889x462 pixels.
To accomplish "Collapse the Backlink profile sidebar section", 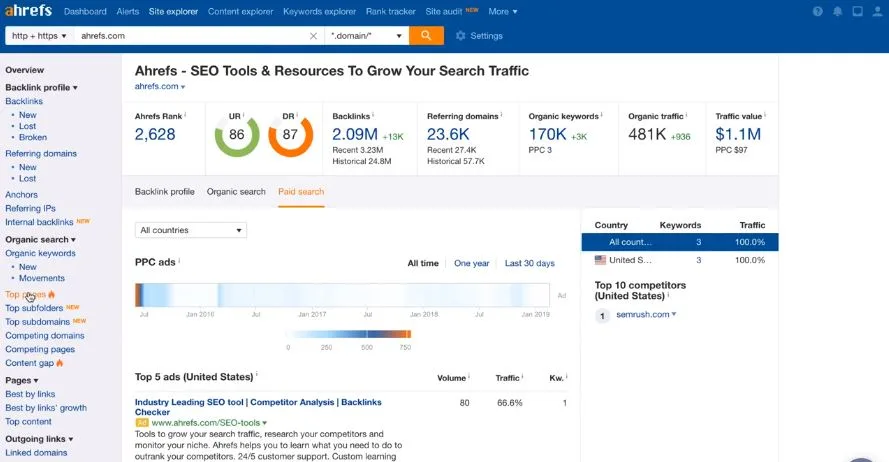I will 41,87.
